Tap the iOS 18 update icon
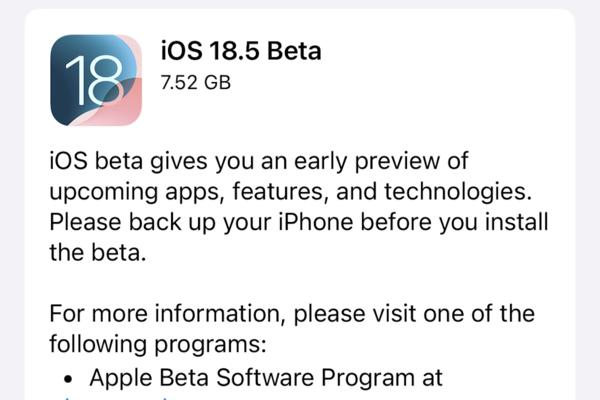The image size is (600, 400). 98,79
